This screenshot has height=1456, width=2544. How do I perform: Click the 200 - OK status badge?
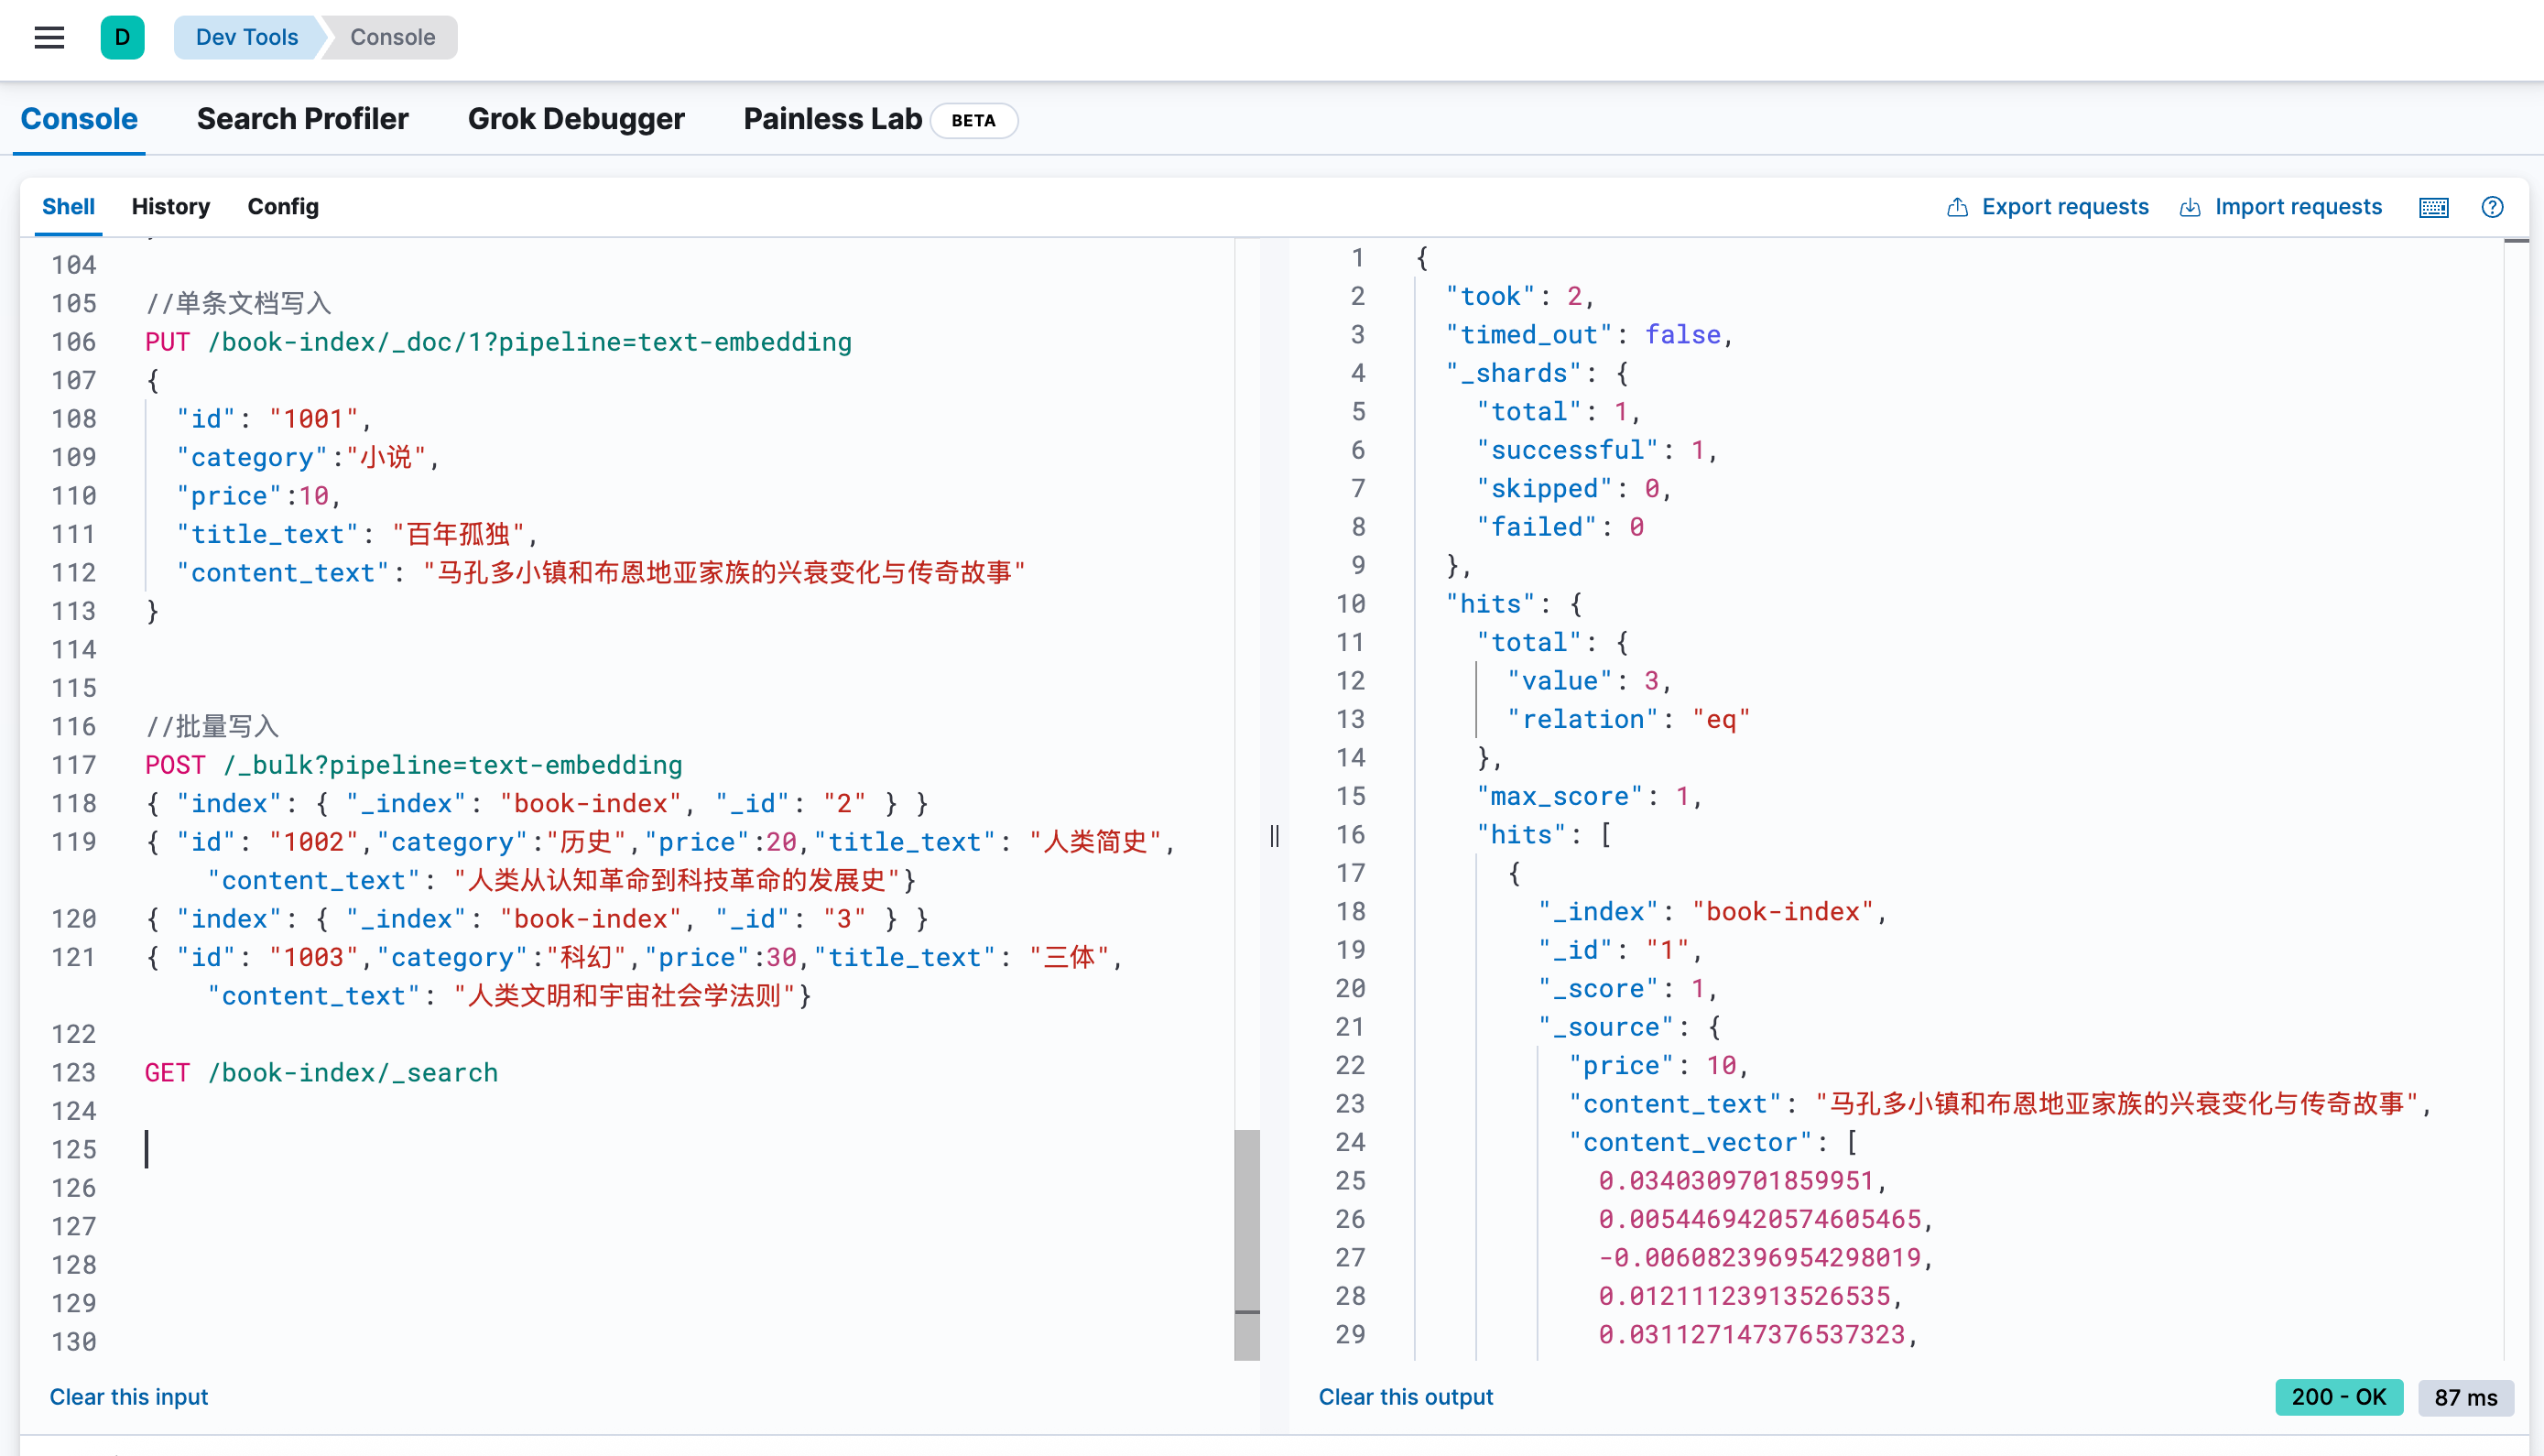(2338, 1397)
